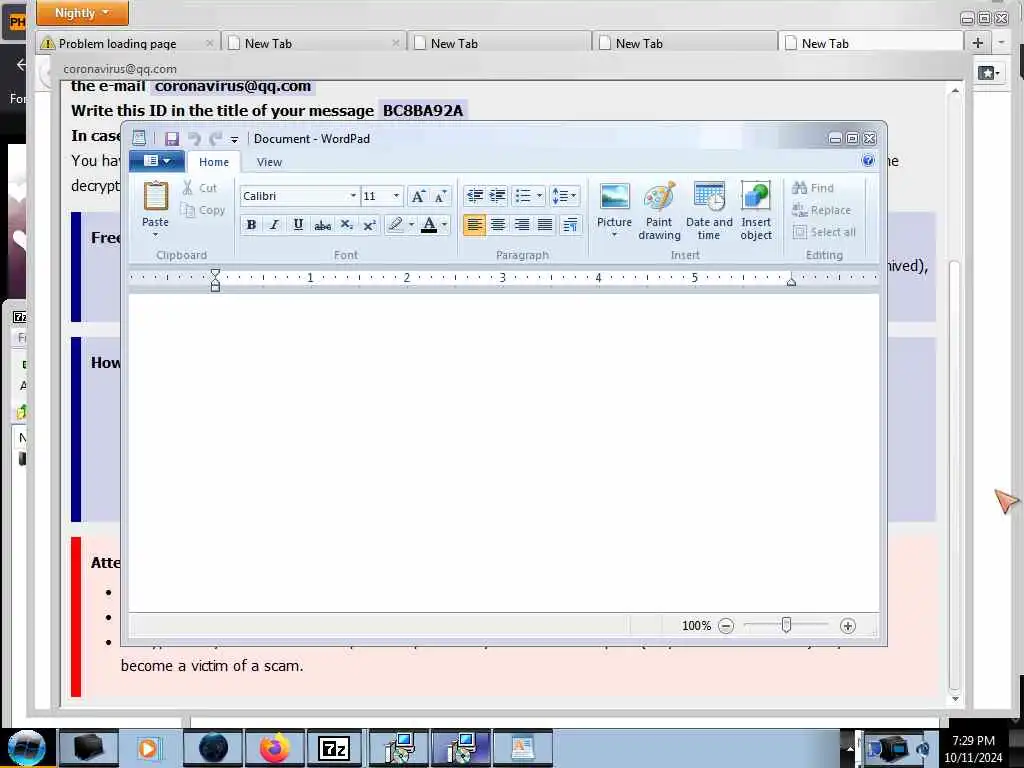Click the coronavirus@qq.com email address text

coord(232,86)
